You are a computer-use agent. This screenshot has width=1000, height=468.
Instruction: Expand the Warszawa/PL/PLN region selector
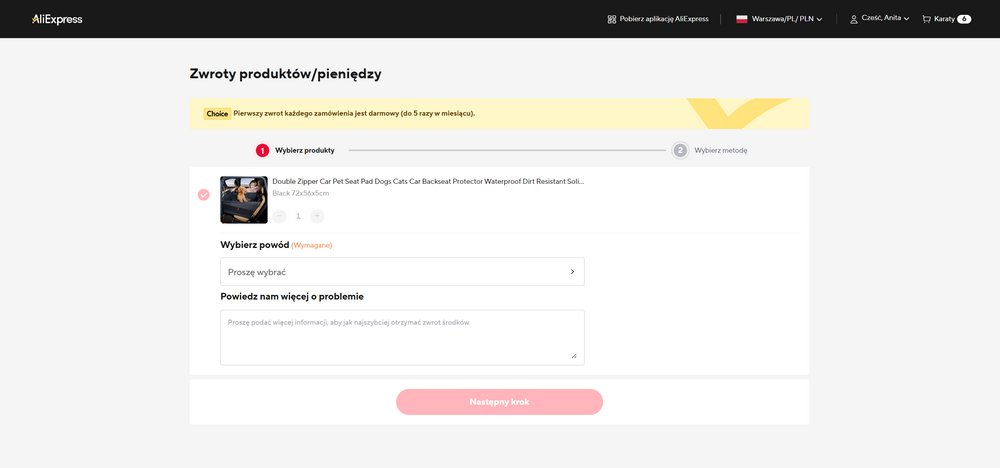point(787,19)
